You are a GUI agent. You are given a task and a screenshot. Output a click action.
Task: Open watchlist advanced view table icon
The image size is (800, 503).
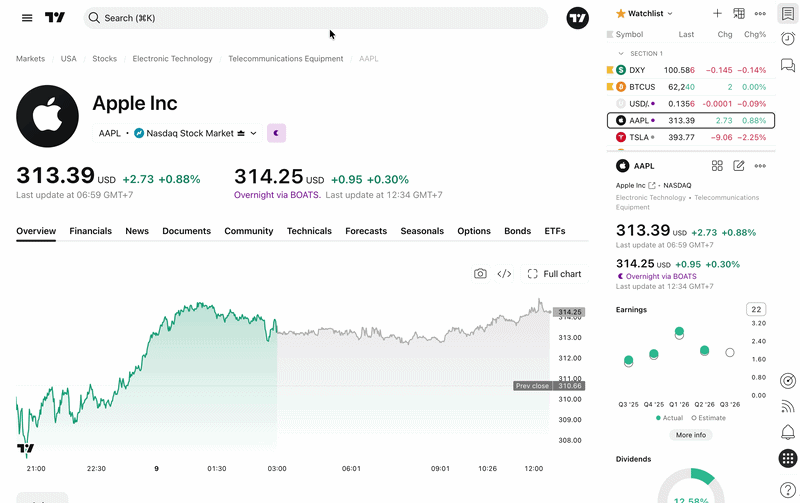point(739,14)
